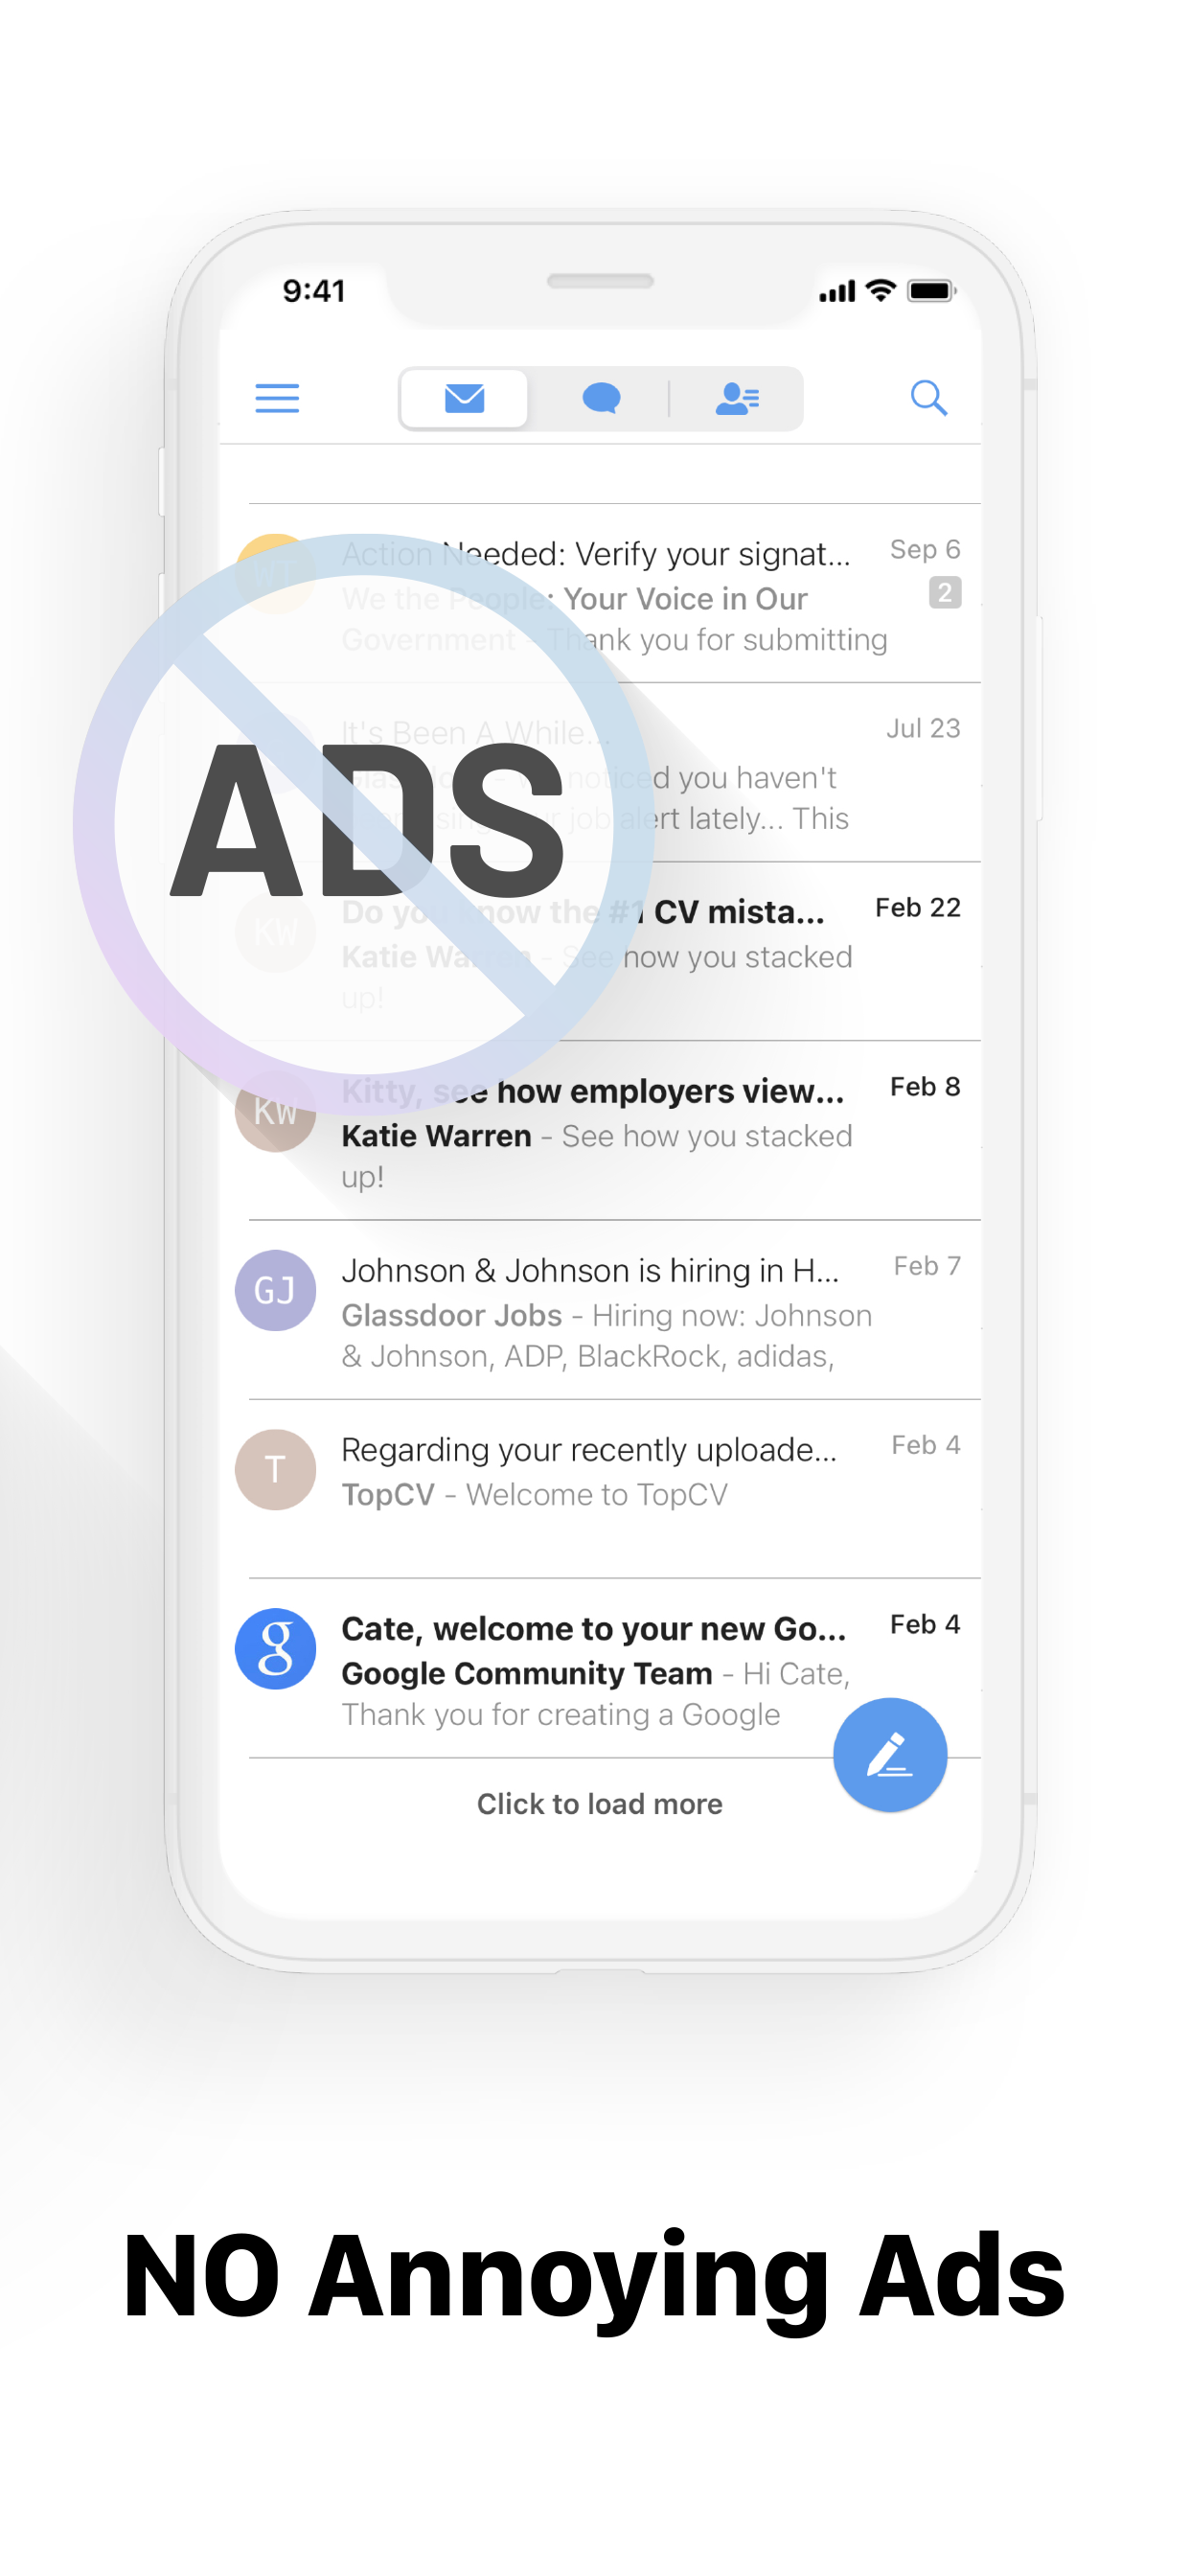This screenshot has width=1190, height=2576.
Task: Tap 'Google Community Team' sender name
Action: coord(527,1673)
